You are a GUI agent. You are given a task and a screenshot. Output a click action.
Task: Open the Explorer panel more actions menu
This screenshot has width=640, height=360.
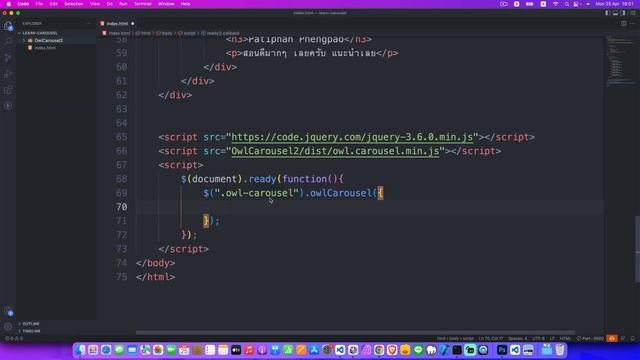[x=89, y=24]
